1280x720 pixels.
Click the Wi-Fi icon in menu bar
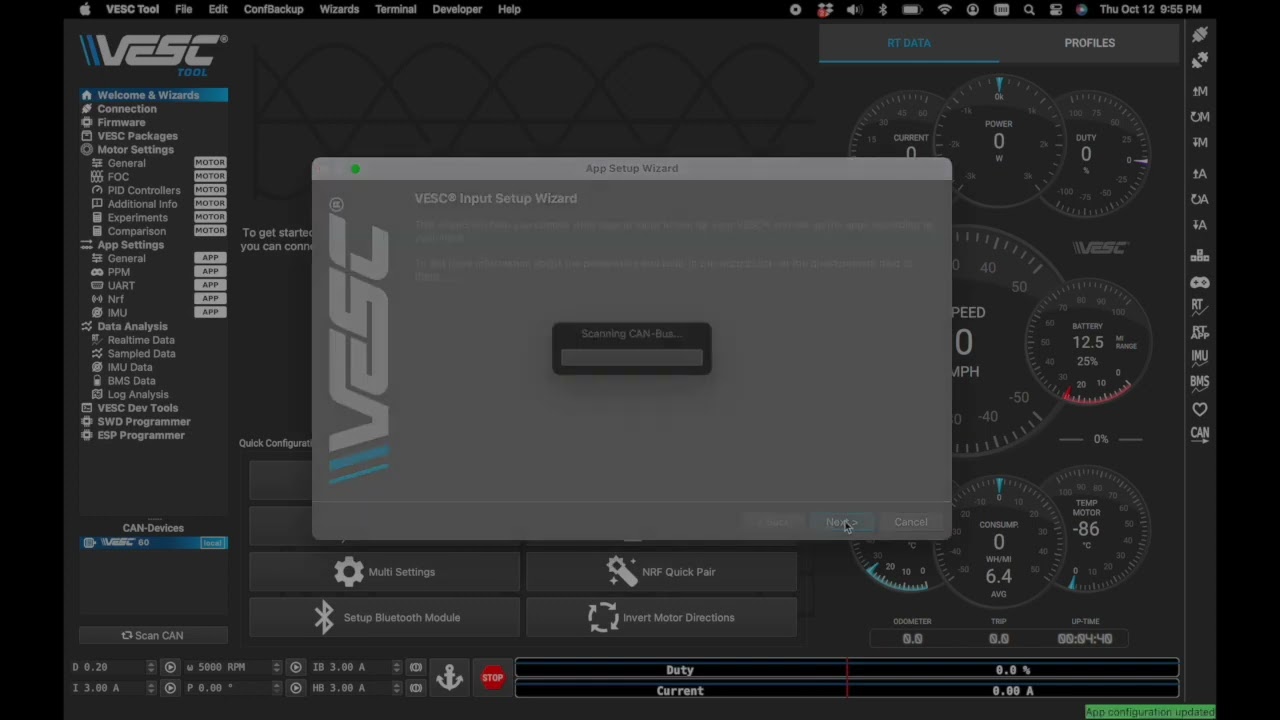click(944, 9)
